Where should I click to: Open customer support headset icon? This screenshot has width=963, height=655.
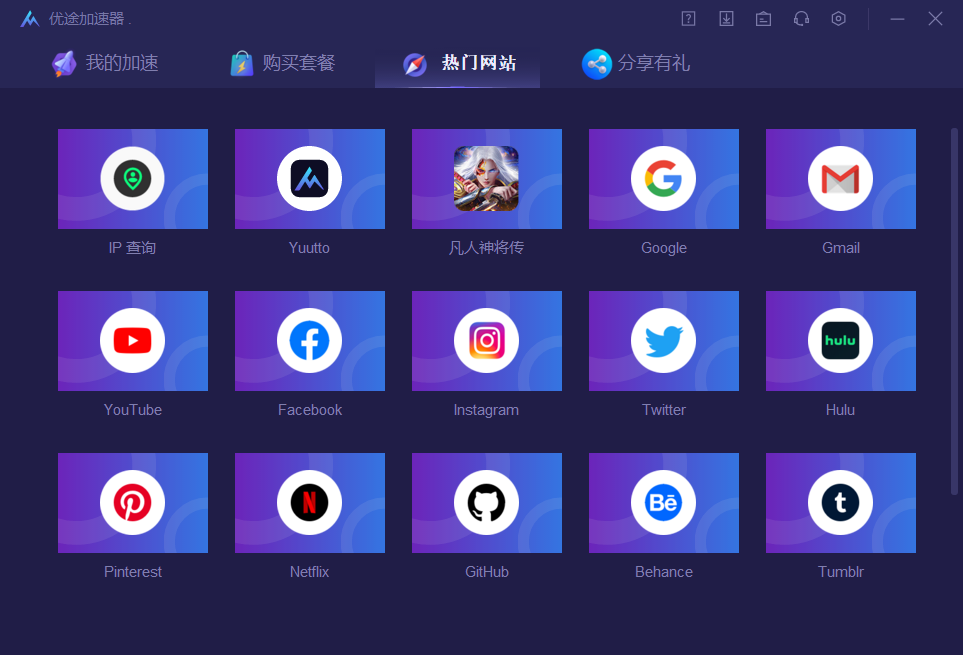[801, 18]
